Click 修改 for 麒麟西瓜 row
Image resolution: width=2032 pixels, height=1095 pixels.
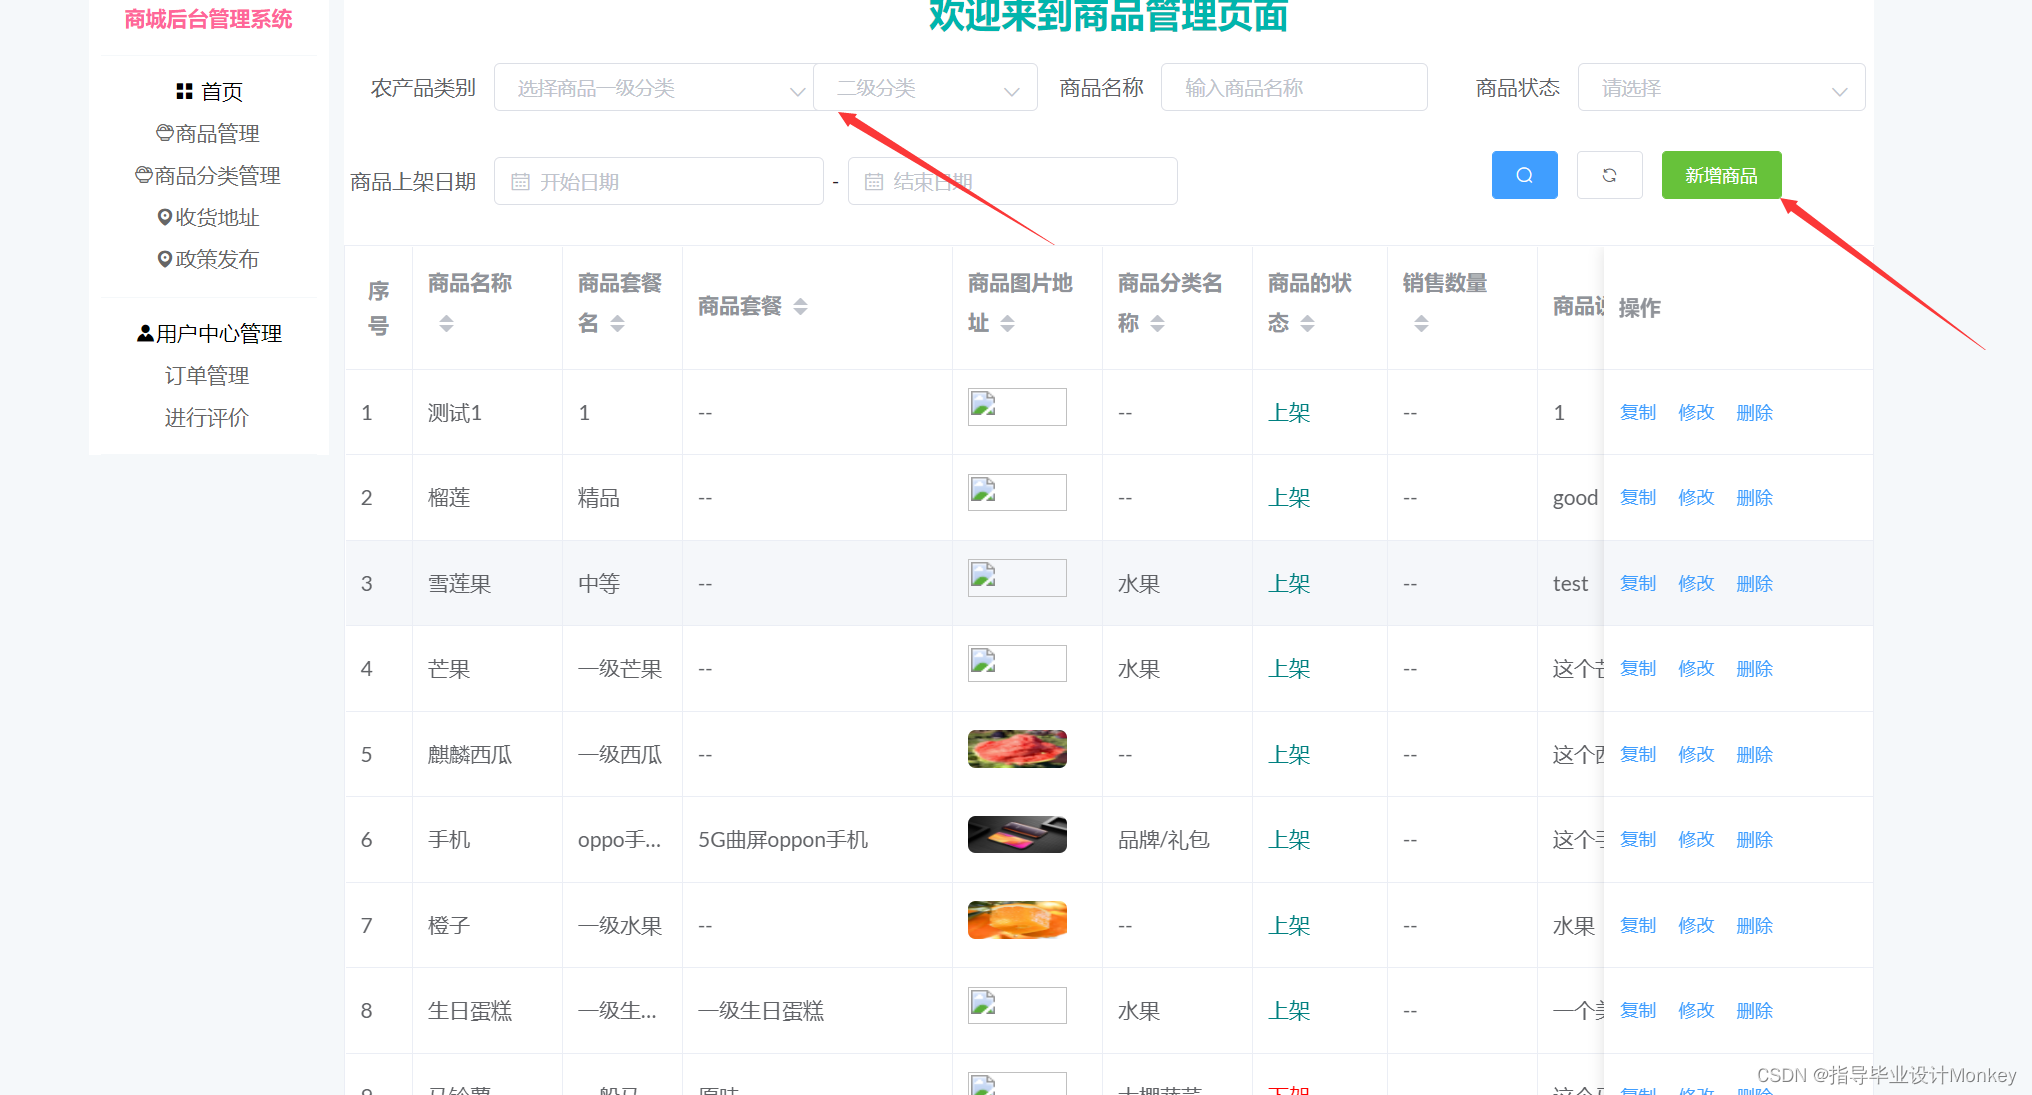pos(1696,754)
